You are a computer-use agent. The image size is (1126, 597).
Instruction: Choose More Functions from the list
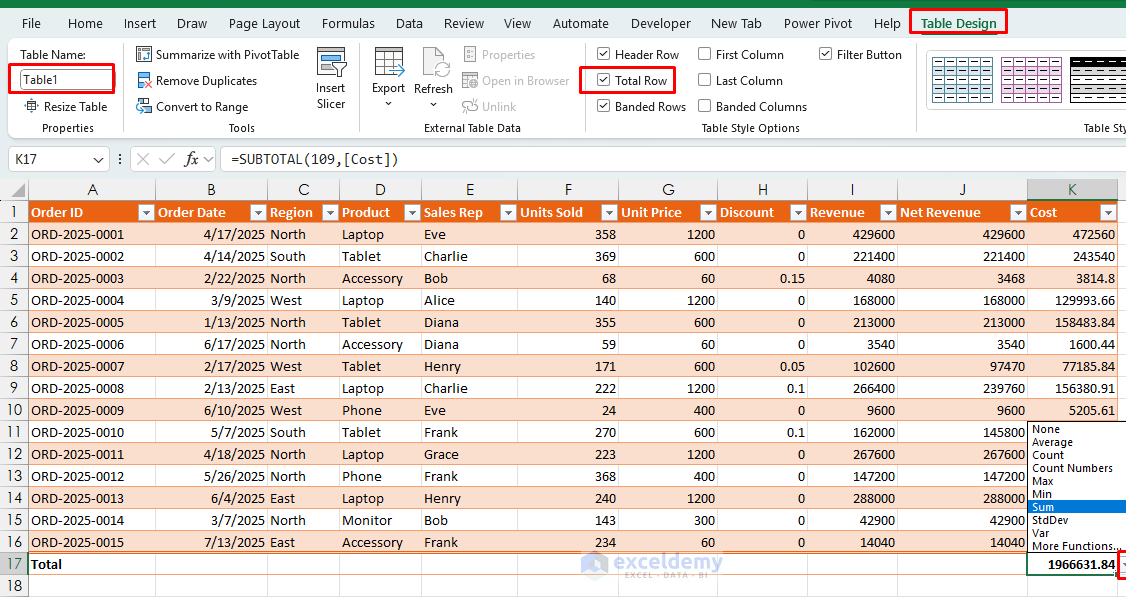[1076, 546]
